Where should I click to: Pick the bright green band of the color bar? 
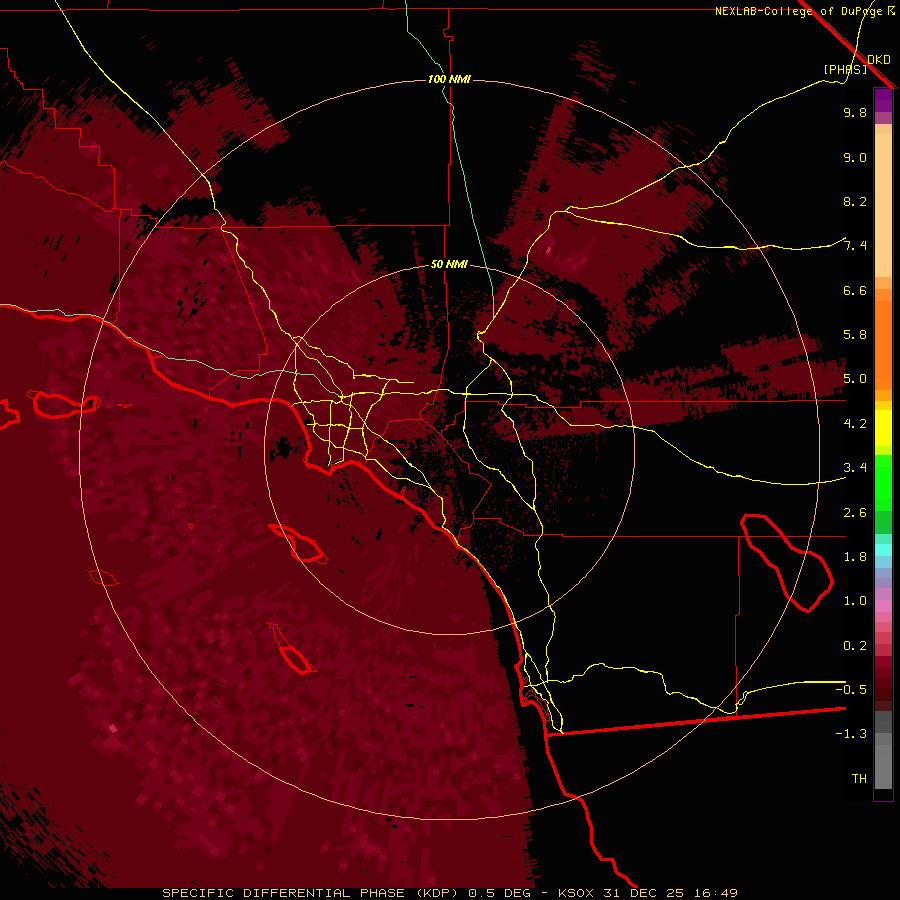(883, 482)
